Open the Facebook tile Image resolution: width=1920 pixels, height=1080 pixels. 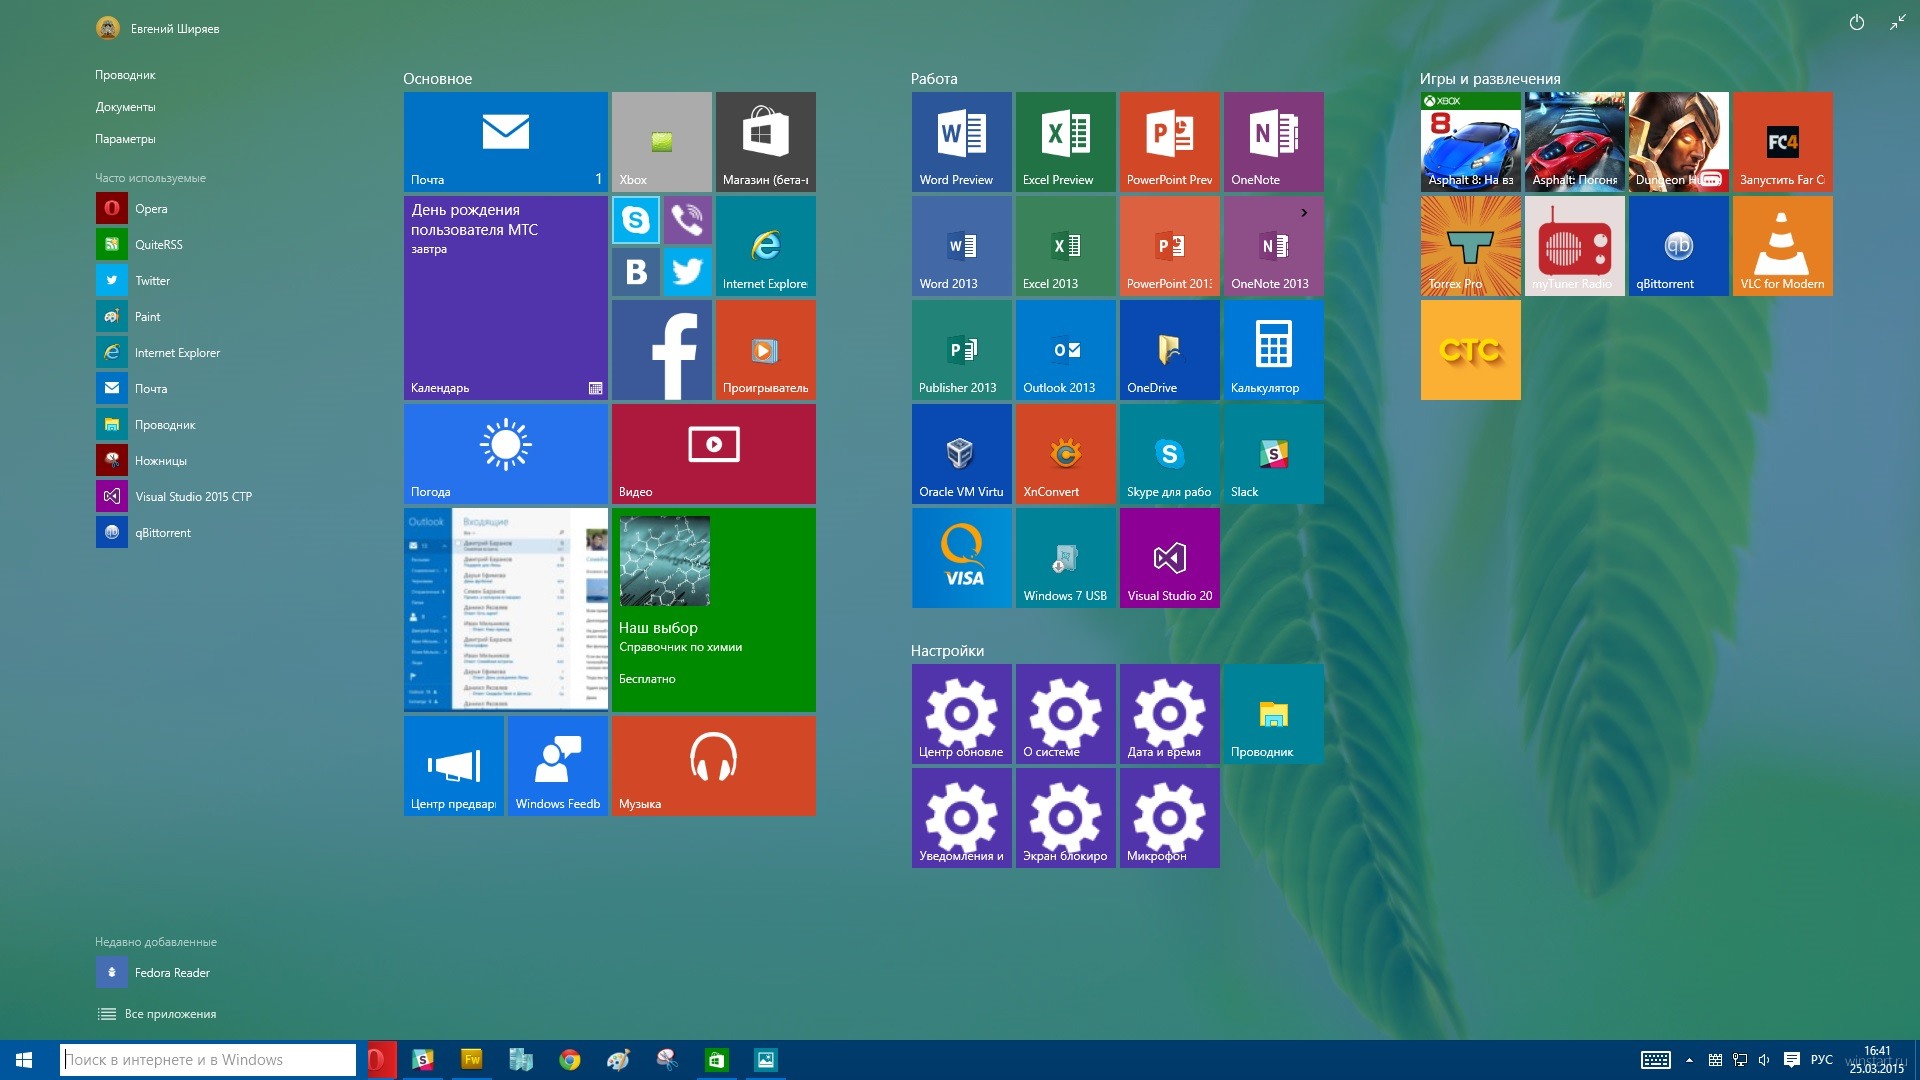pos(661,349)
